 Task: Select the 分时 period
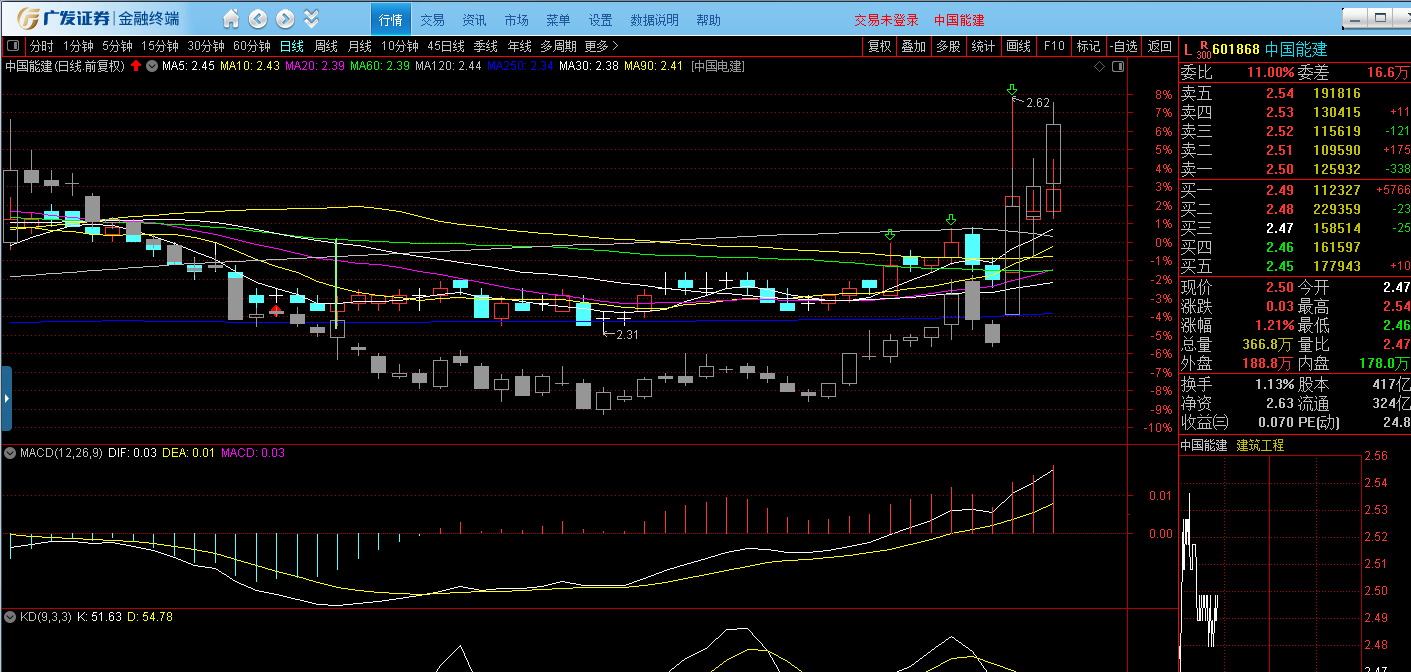pyautogui.click(x=41, y=46)
